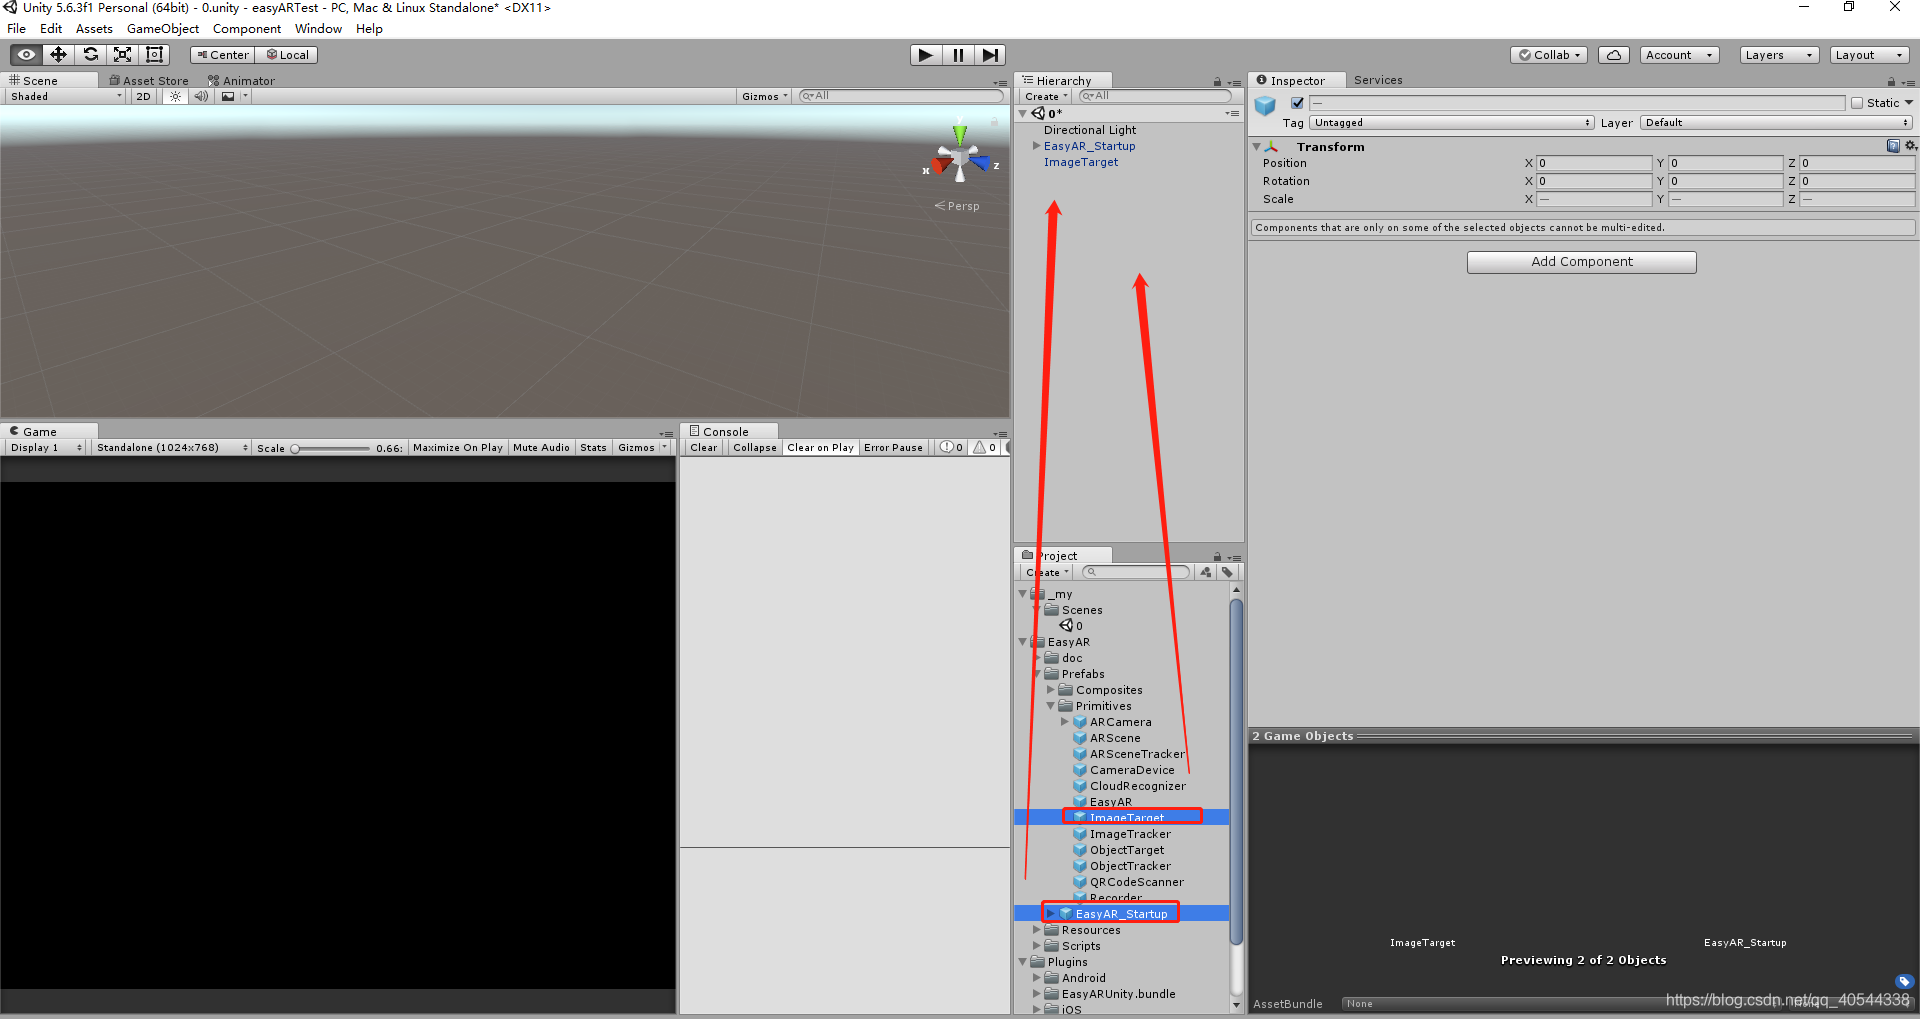Select the Scale tool
The width and height of the screenshot is (1920, 1019).
click(x=122, y=55)
